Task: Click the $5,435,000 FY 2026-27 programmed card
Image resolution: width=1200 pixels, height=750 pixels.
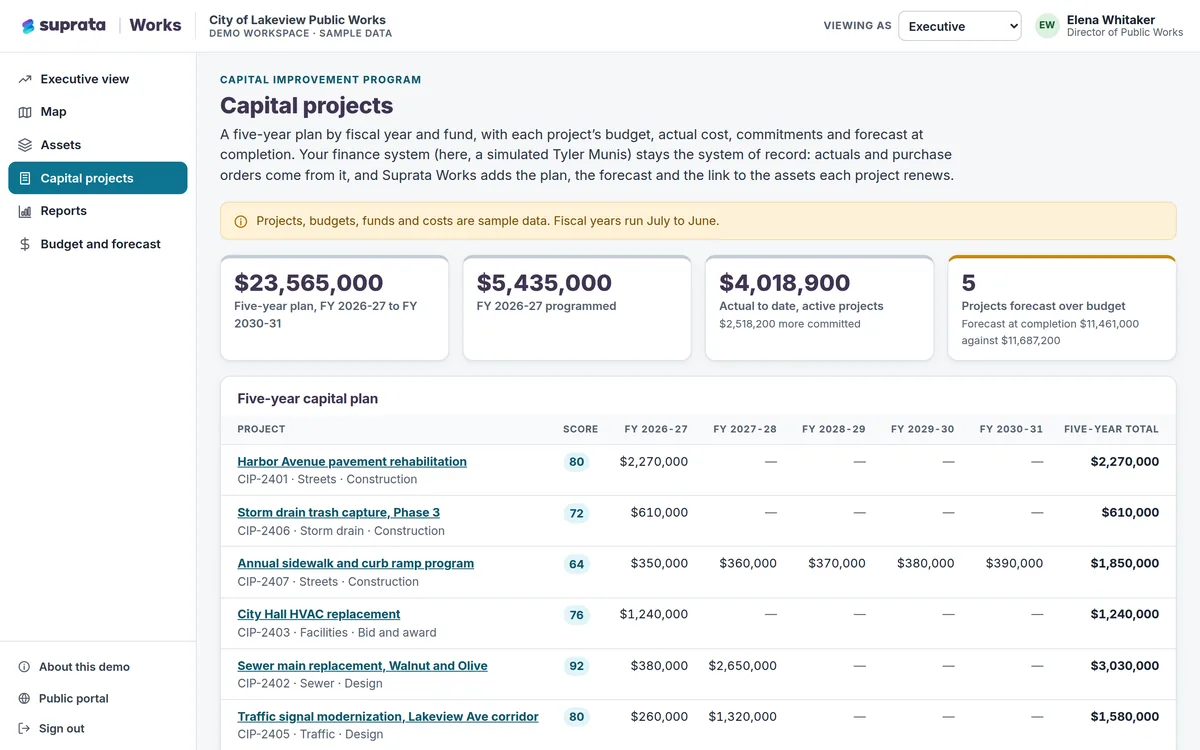Action: click(x=577, y=308)
